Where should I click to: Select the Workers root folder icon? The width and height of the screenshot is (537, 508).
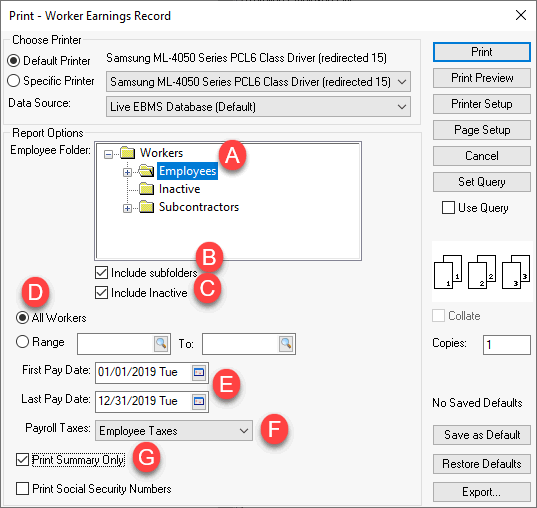(x=128, y=152)
